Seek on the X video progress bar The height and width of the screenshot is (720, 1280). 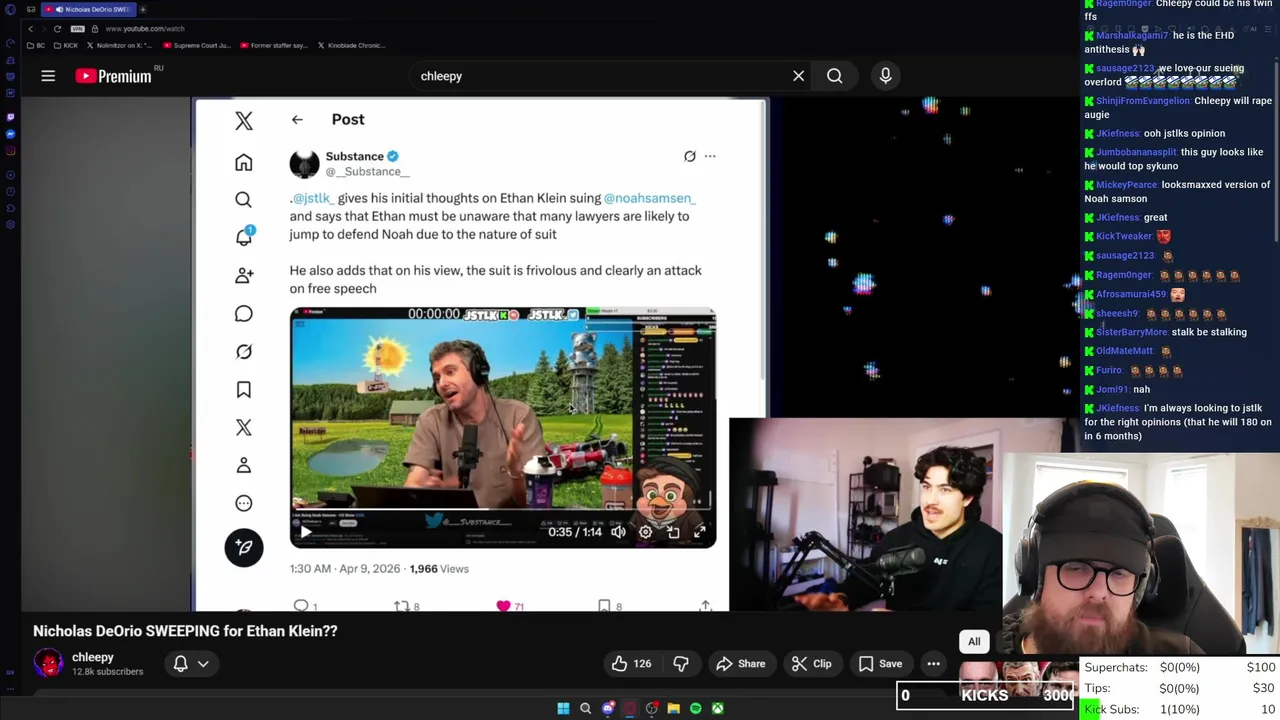pos(503,510)
